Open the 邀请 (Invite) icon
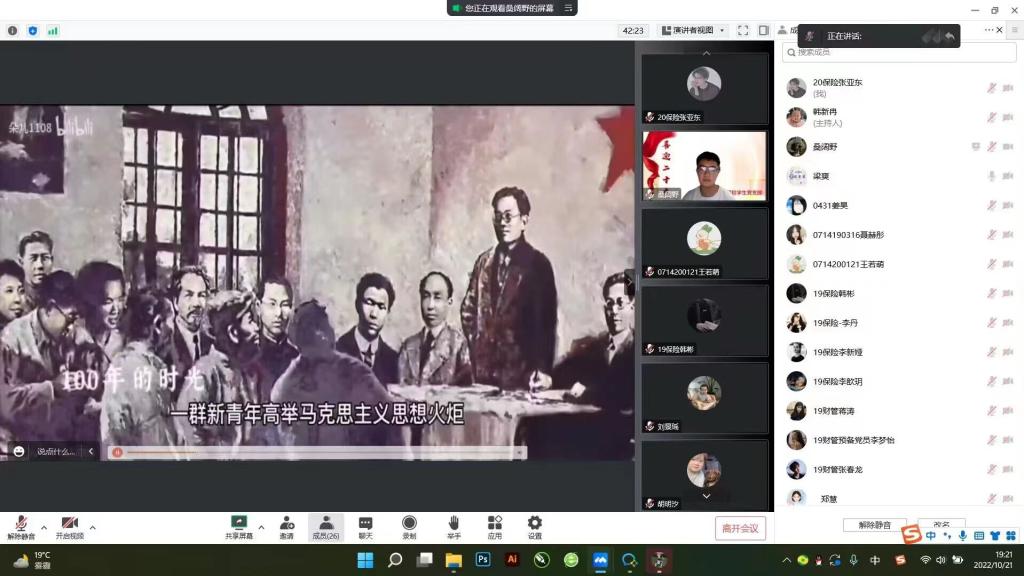The width and height of the screenshot is (1024, 576). 287,527
